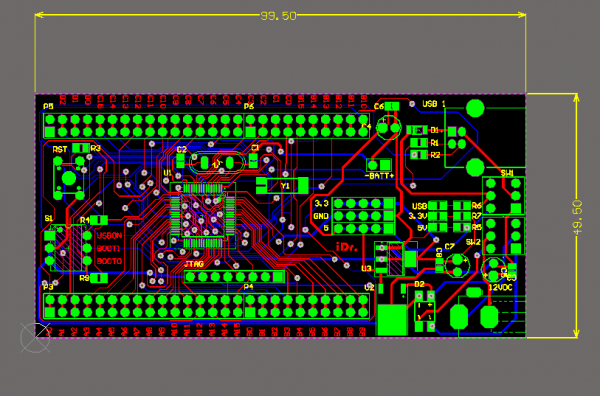Click the Y1 crystal designator
The width and height of the screenshot is (600, 396).
[285, 186]
